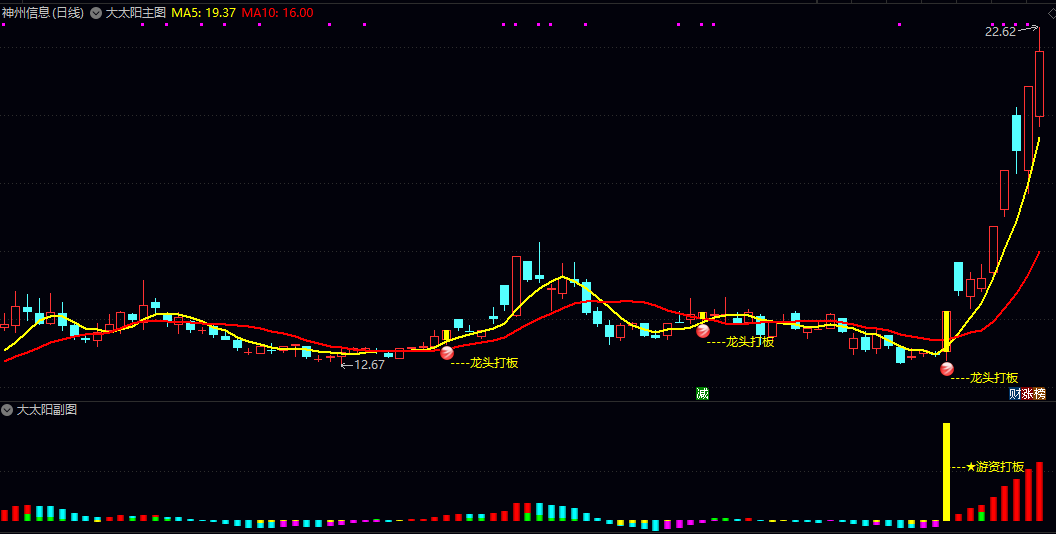Click the tall yellow volume bar
This screenshot has height=534, width=1056.
tap(946, 471)
